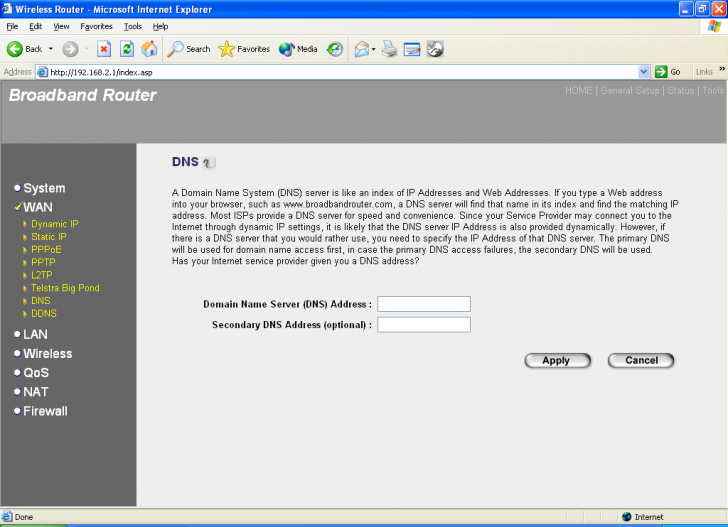Screen dimensions: 728x527
Task: Click the Domain Name Server Address field
Action: [424, 304]
